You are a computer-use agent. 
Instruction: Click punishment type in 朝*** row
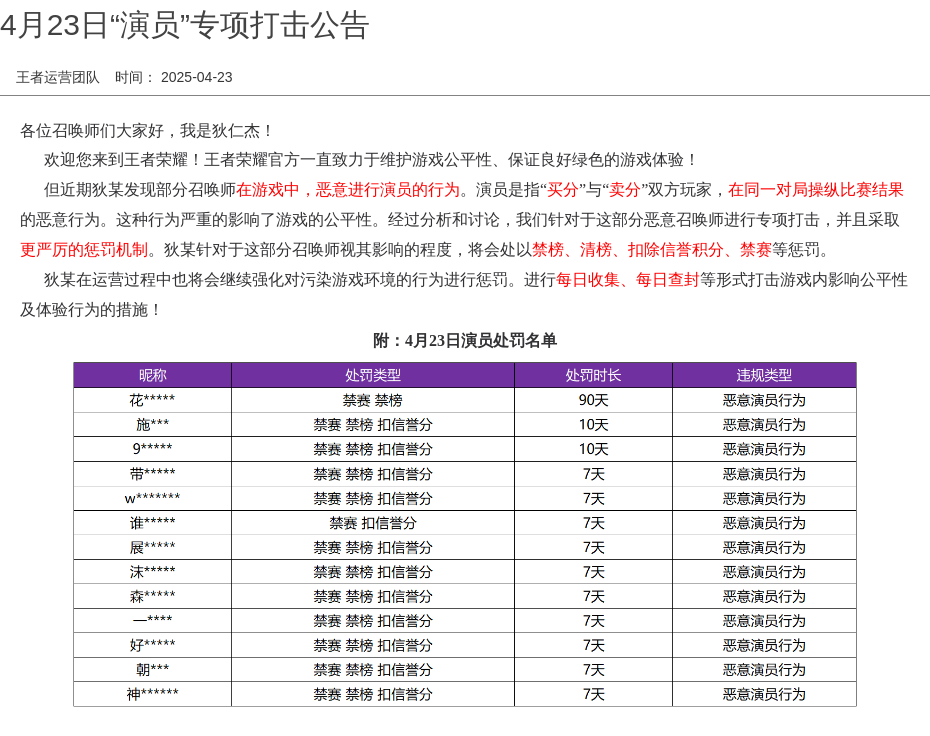pyautogui.click(x=373, y=670)
